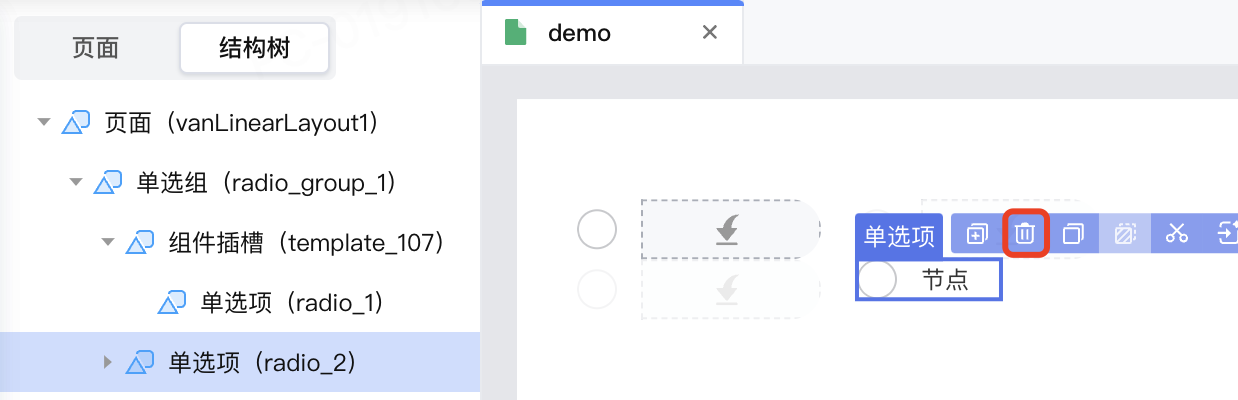Click the green file icon on demo tab

[516, 33]
